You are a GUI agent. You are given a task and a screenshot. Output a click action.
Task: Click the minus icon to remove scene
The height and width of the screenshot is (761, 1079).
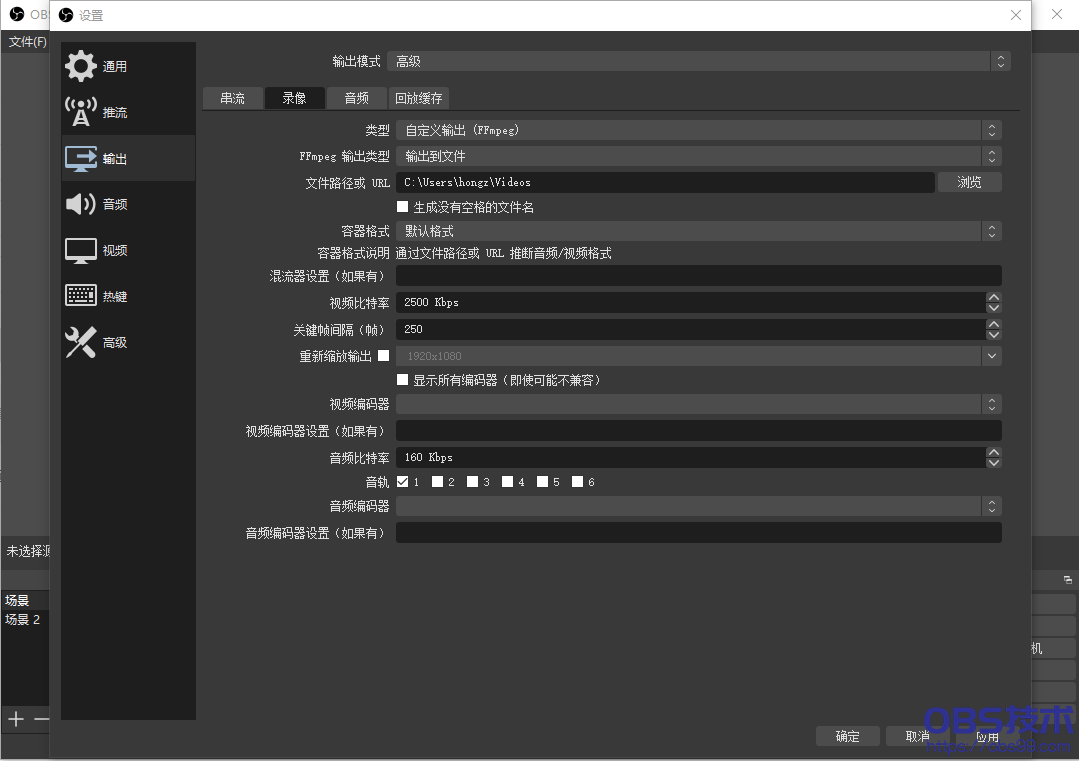point(42,719)
